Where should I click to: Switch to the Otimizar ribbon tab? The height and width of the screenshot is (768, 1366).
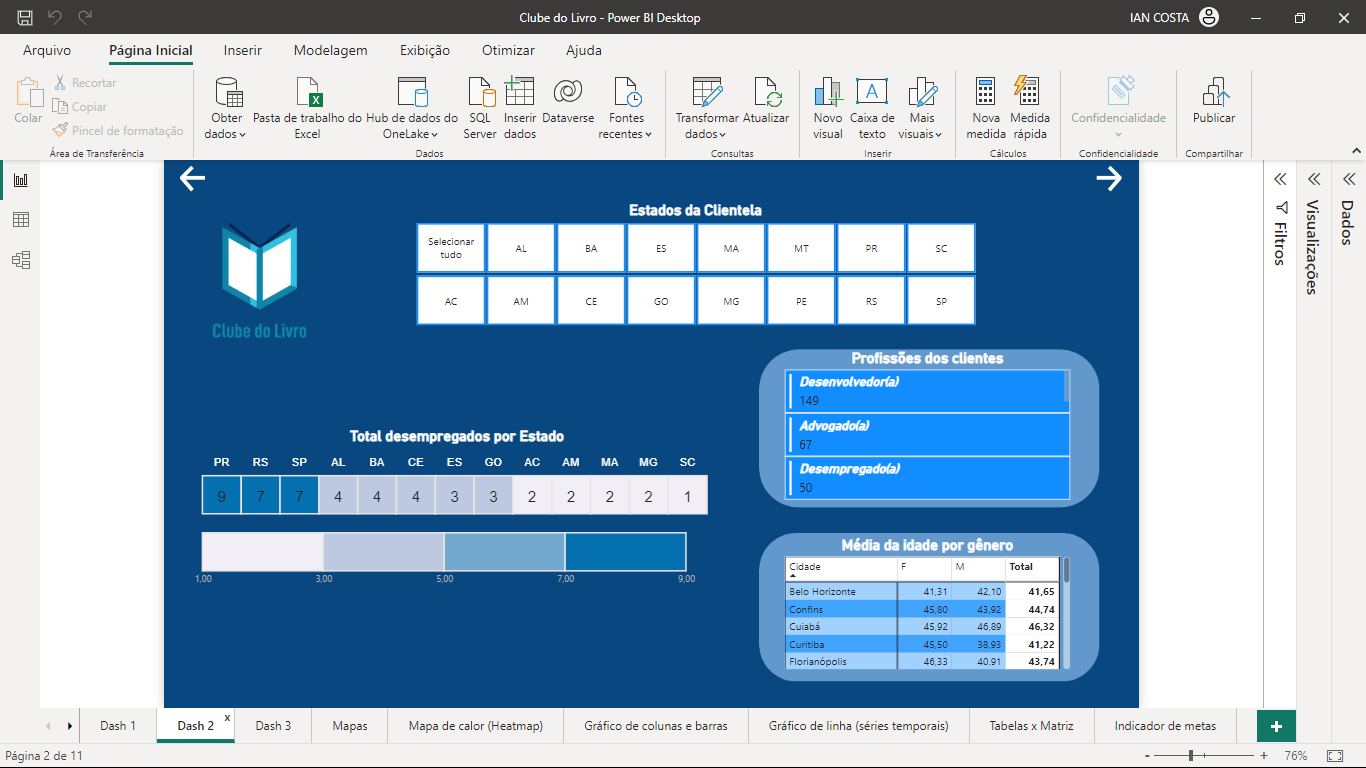point(508,50)
